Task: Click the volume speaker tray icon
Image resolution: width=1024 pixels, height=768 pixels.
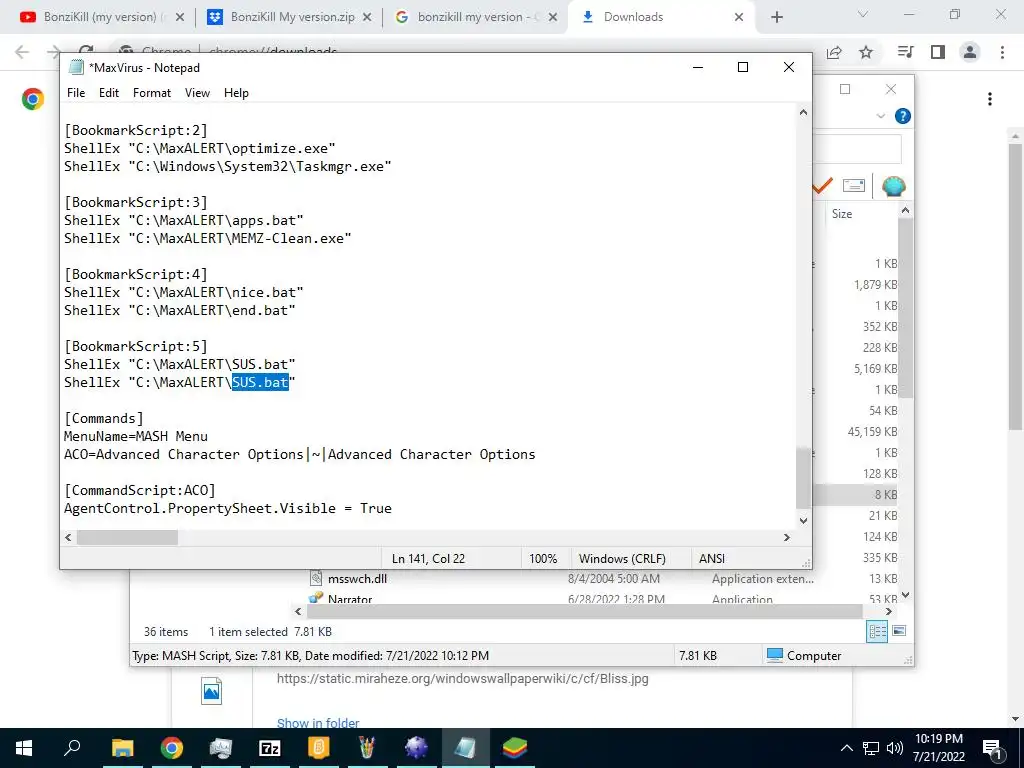Action: click(x=895, y=748)
